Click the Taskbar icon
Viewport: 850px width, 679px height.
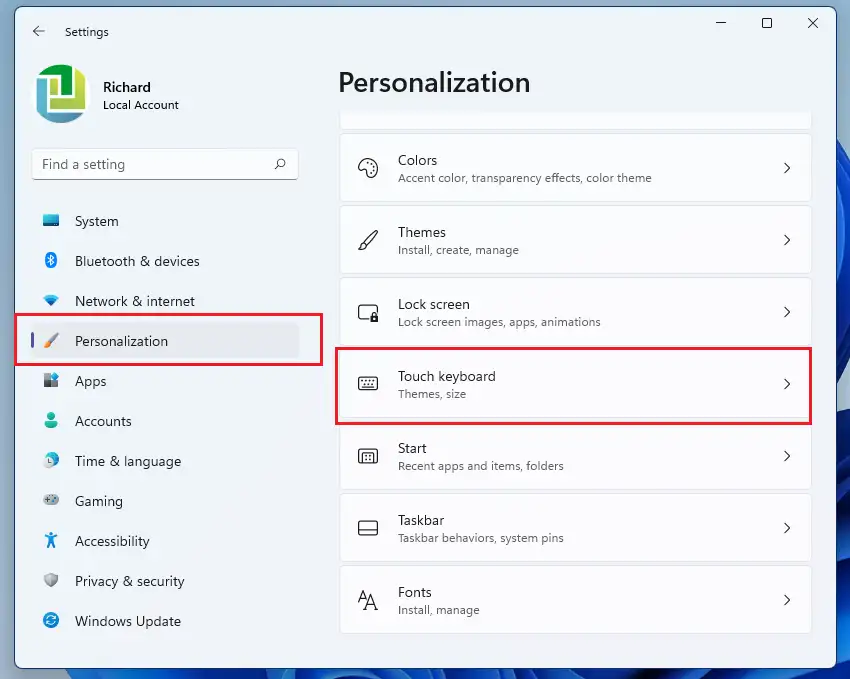(368, 528)
